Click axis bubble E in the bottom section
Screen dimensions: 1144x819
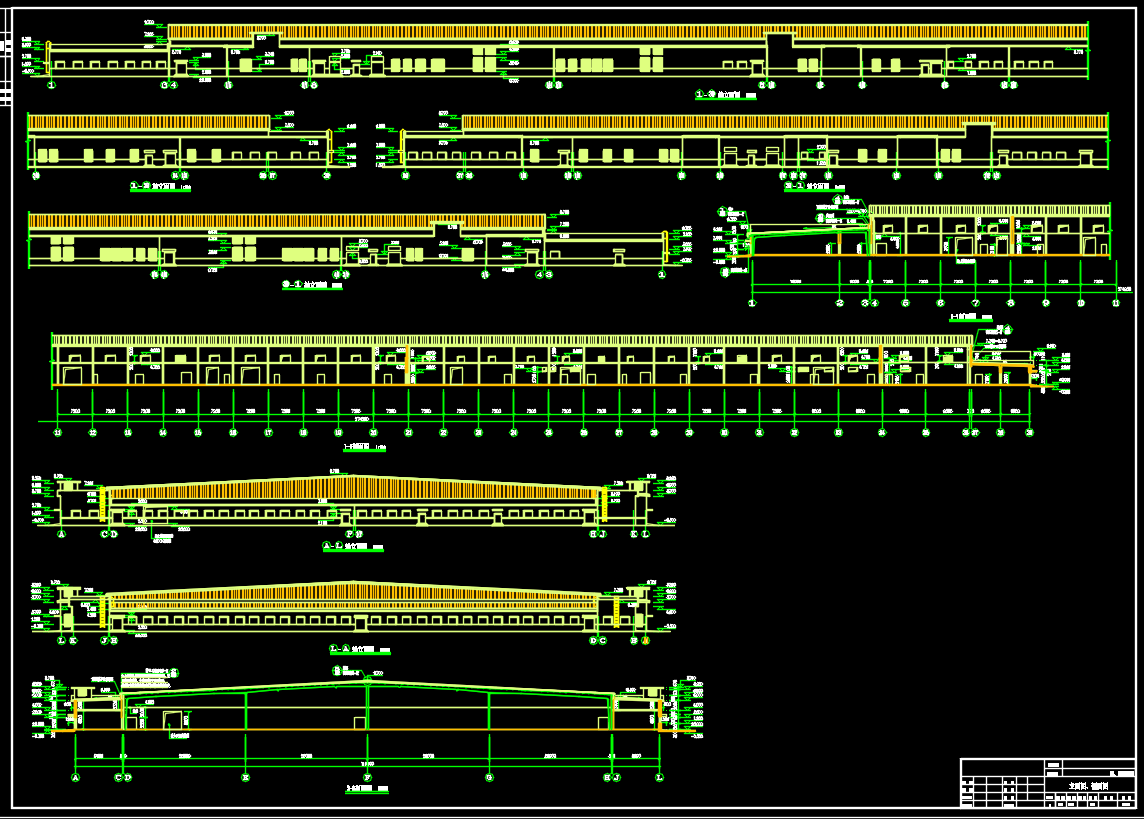tap(245, 777)
